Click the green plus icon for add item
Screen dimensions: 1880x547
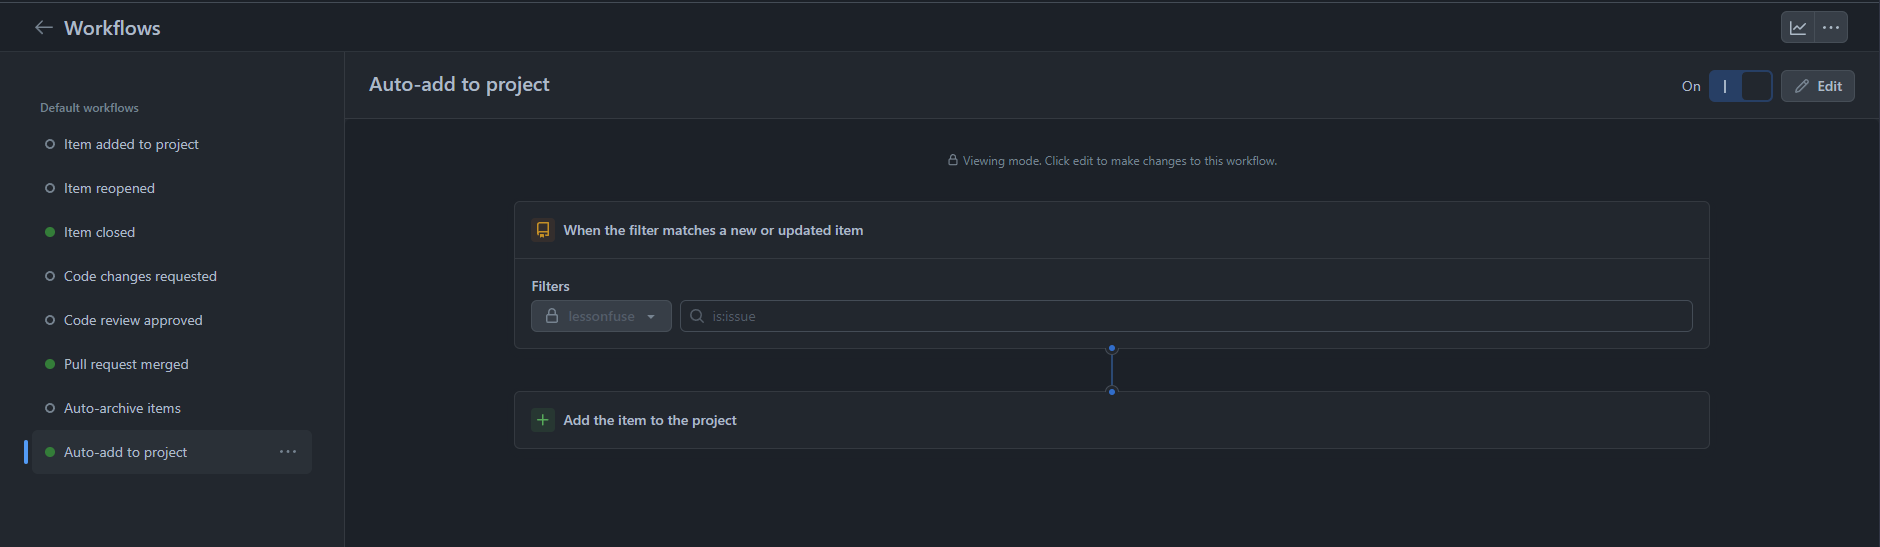(543, 420)
